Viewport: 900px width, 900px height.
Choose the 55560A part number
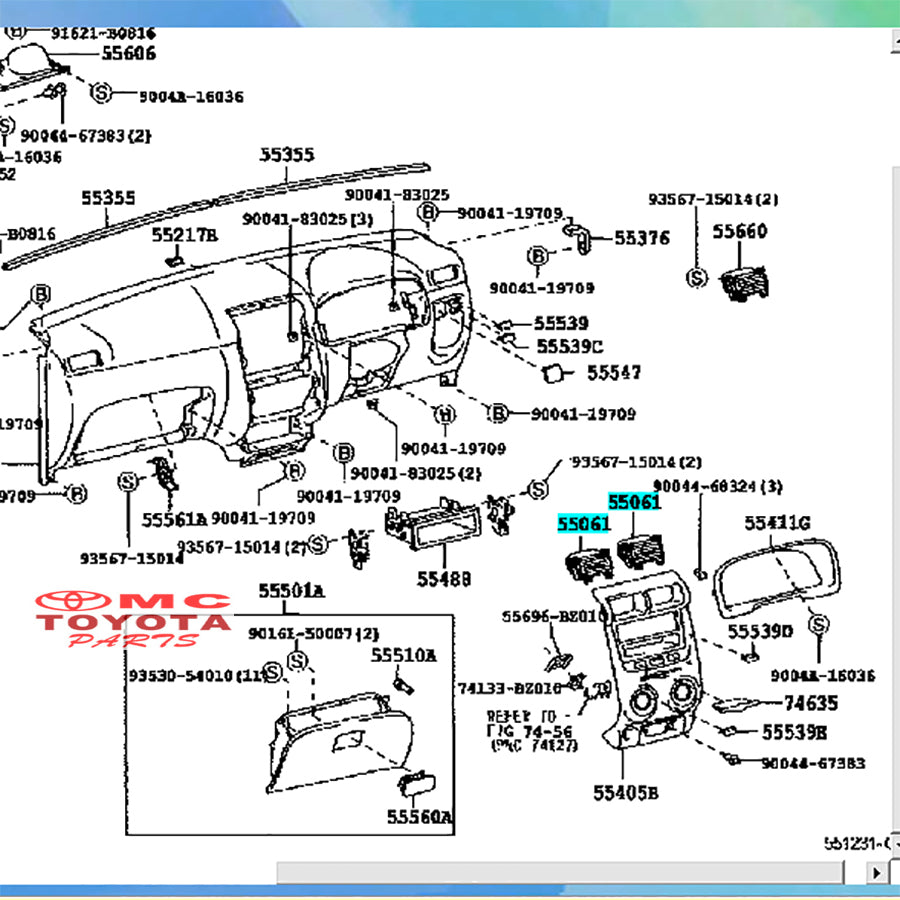[420, 816]
